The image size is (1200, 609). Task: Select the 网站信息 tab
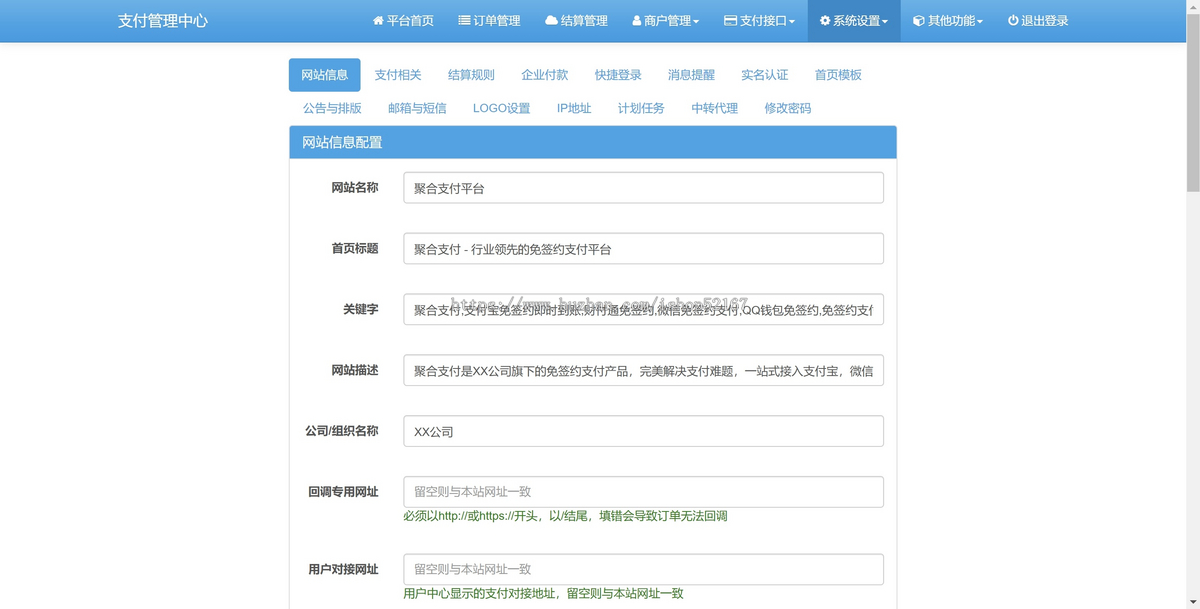tap(325, 75)
